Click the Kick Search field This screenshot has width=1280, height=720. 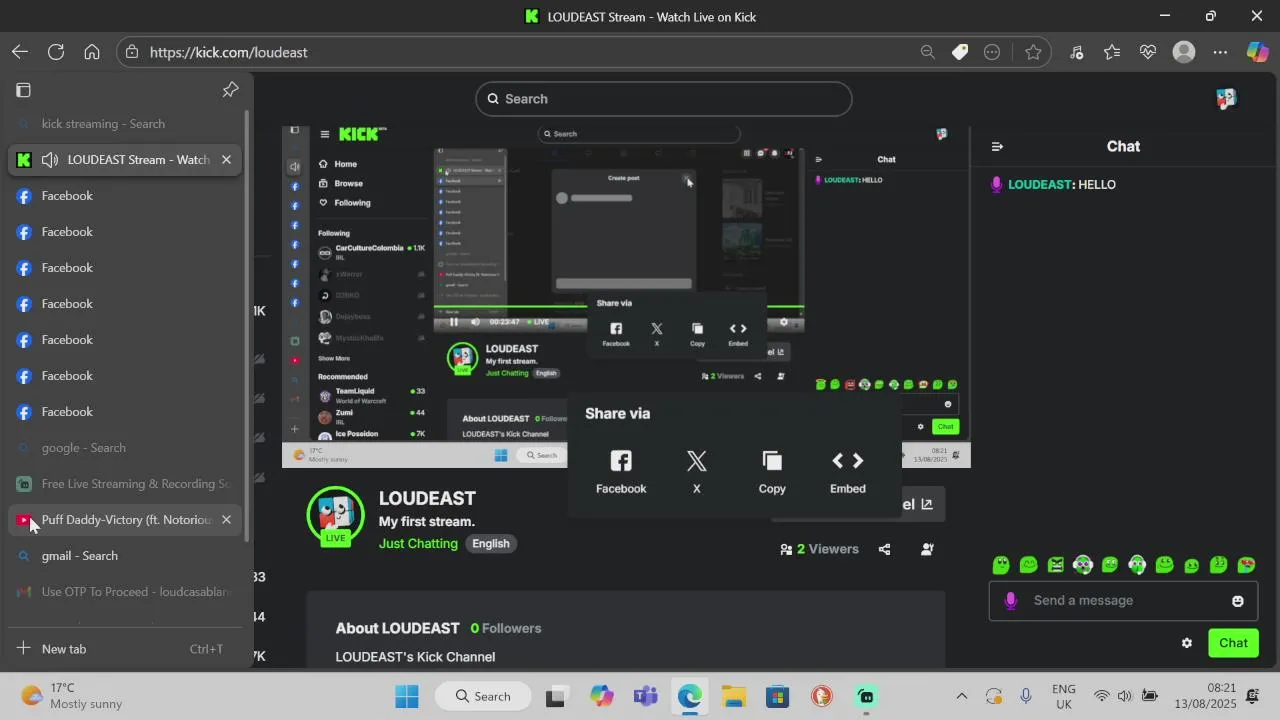click(x=664, y=99)
